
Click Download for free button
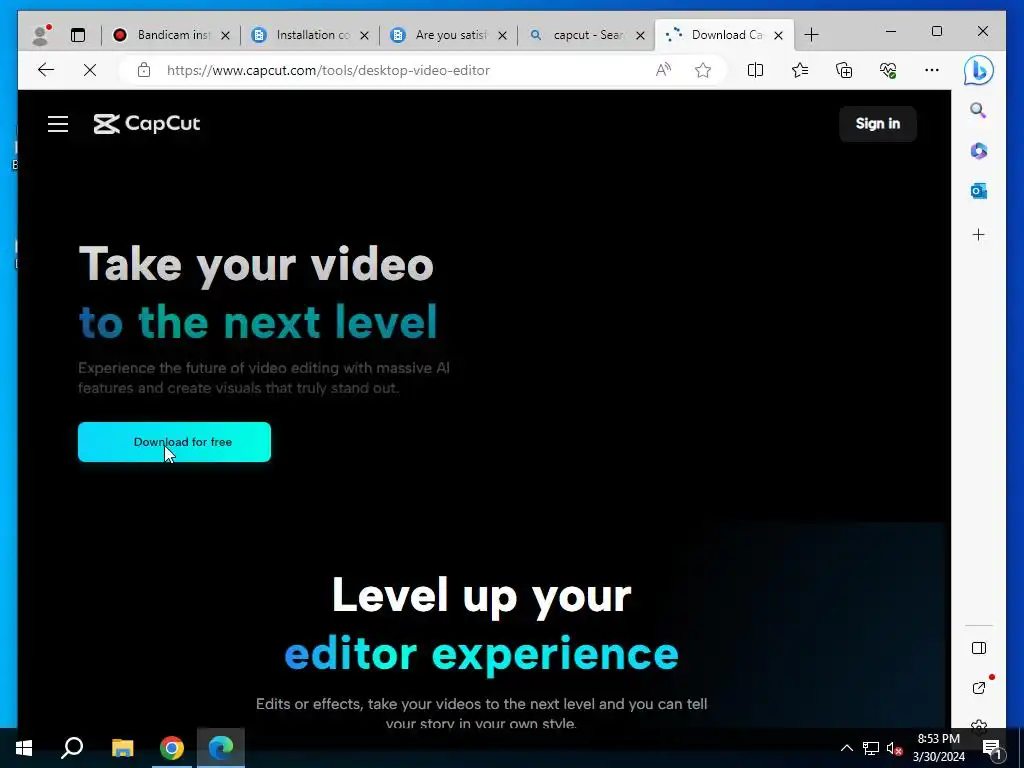pos(174,442)
